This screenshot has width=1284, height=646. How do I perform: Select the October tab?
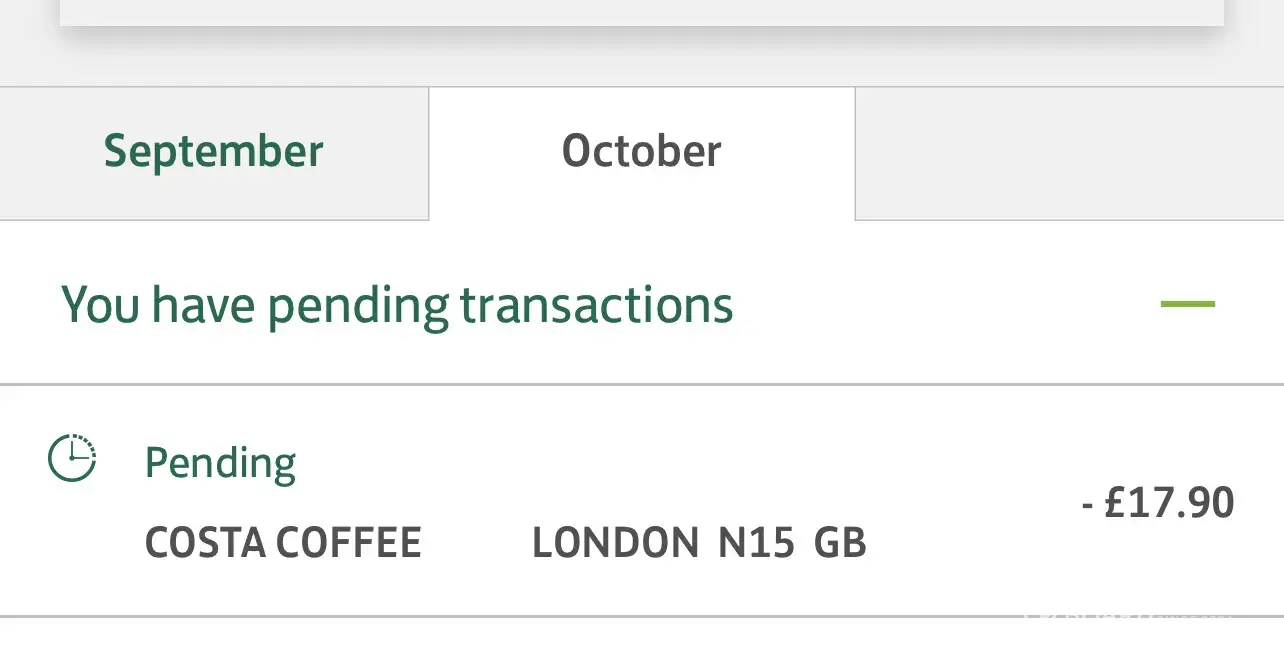click(641, 152)
